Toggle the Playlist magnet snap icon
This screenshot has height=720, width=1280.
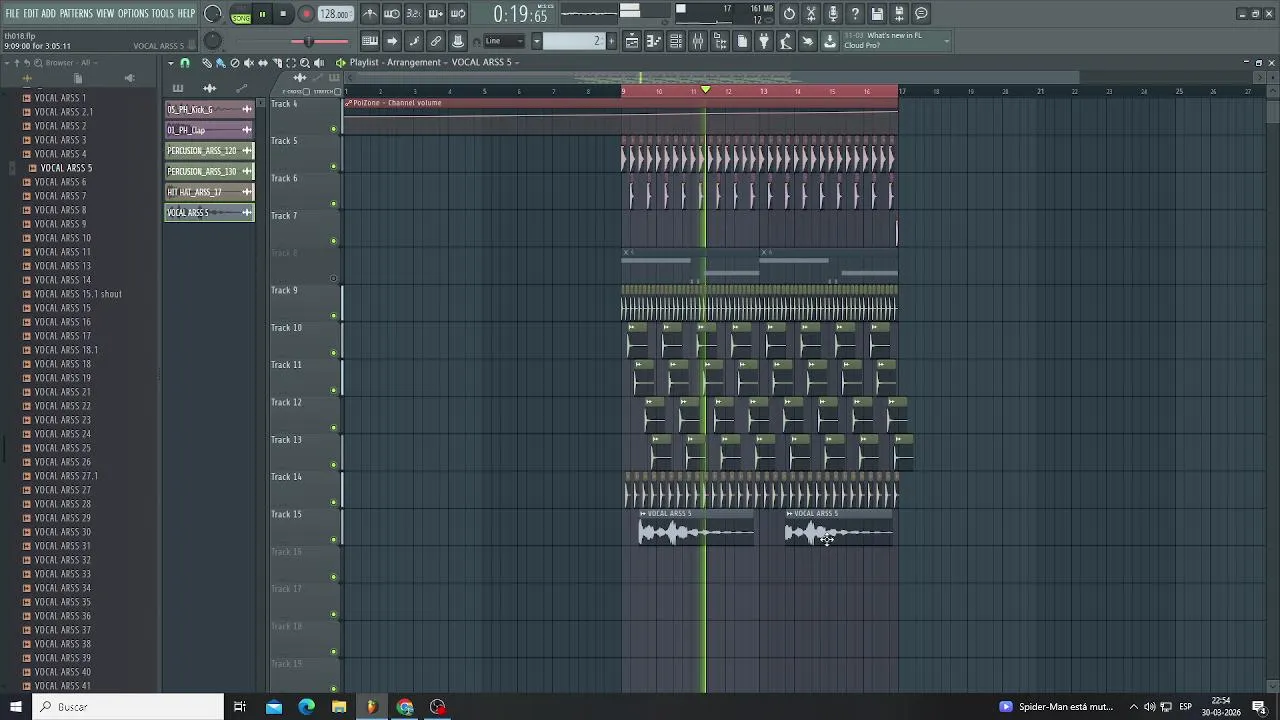click(184, 63)
